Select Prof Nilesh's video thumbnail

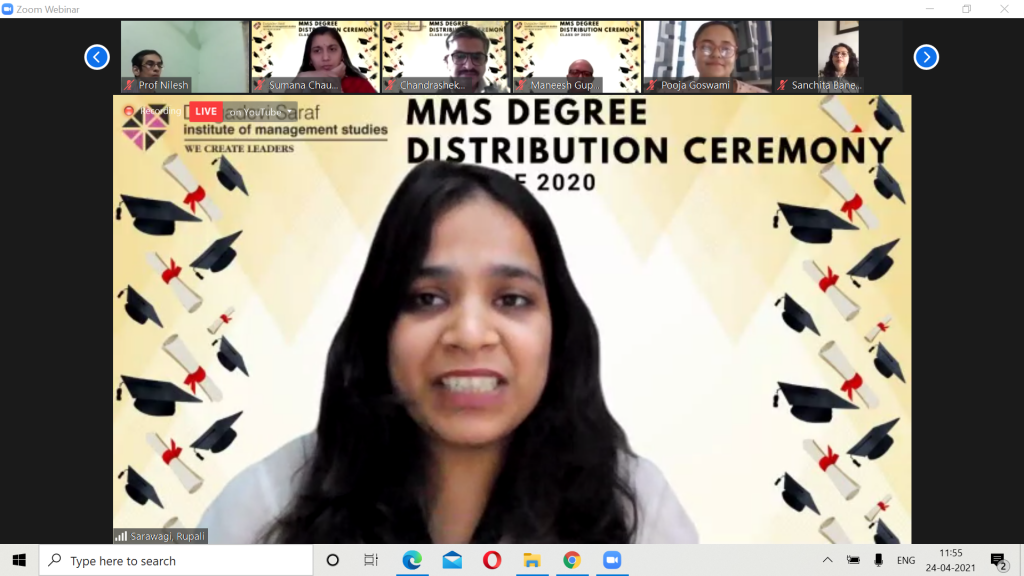click(185, 57)
